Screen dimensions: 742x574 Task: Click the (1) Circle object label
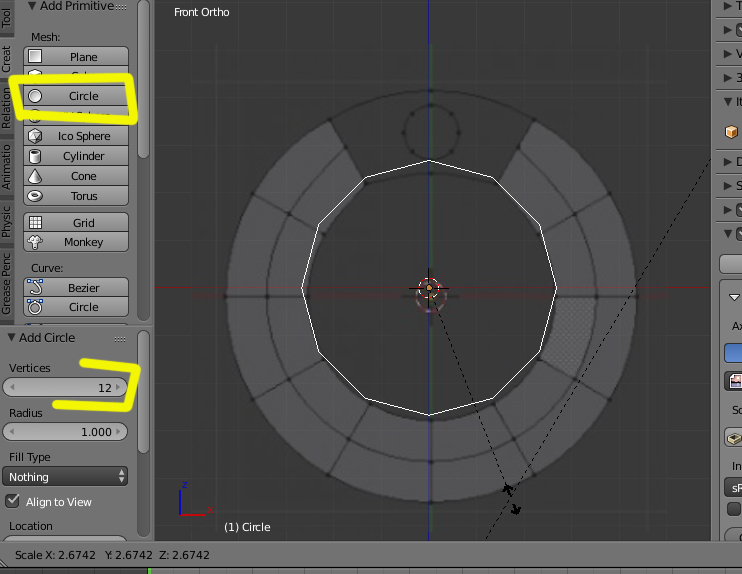pyautogui.click(x=247, y=527)
